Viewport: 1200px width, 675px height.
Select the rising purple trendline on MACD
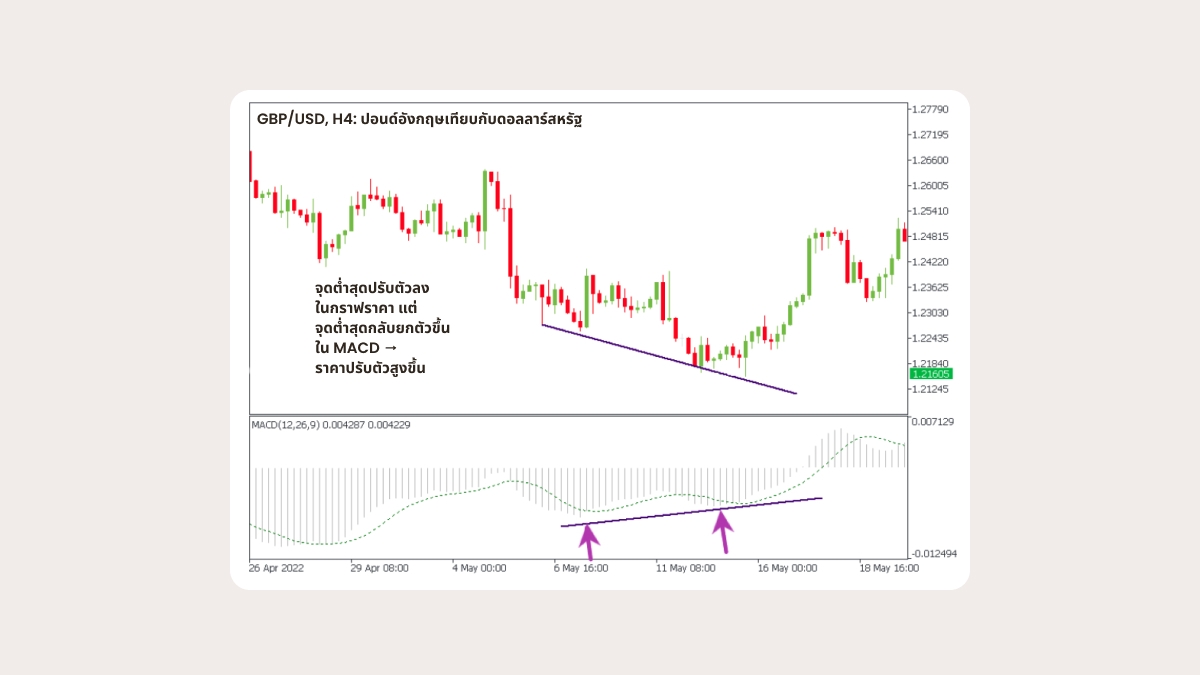pyautogui.click(x=690, y=511)
